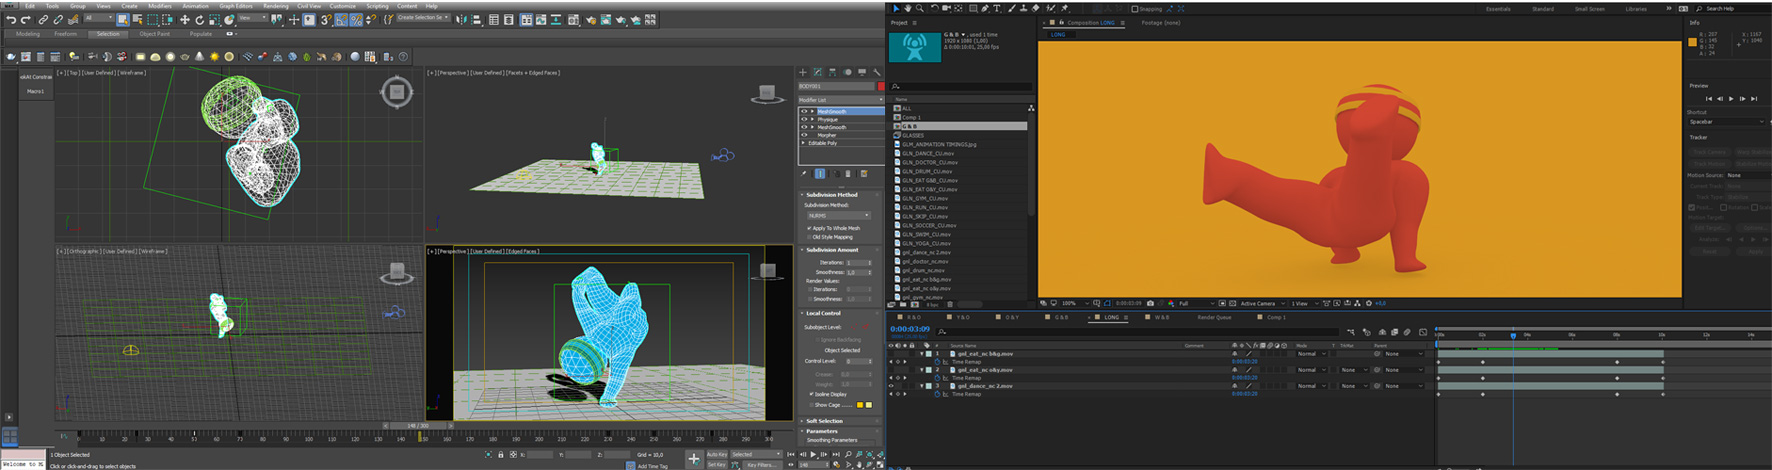The width and height of the screenshot is (1772, 470).
Task: Select the Zoom tool in After Effects
Action: 921,9
